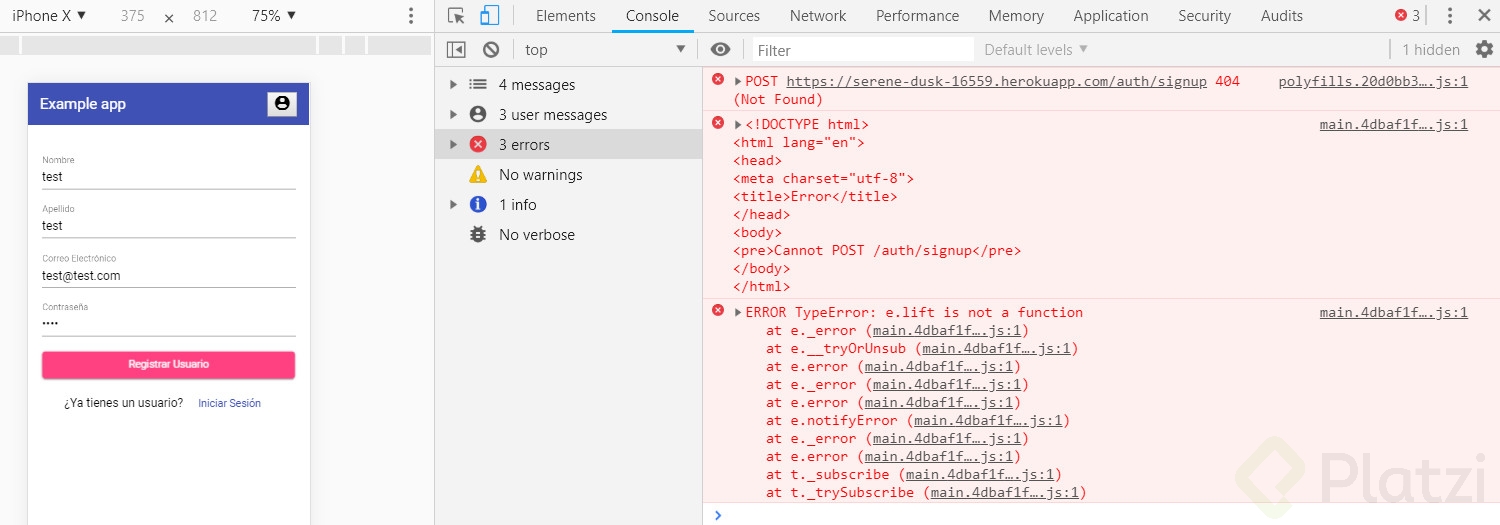
Task: Toggle the device toolbar icon
Action: pyautogui.click(x=489, y=16)
